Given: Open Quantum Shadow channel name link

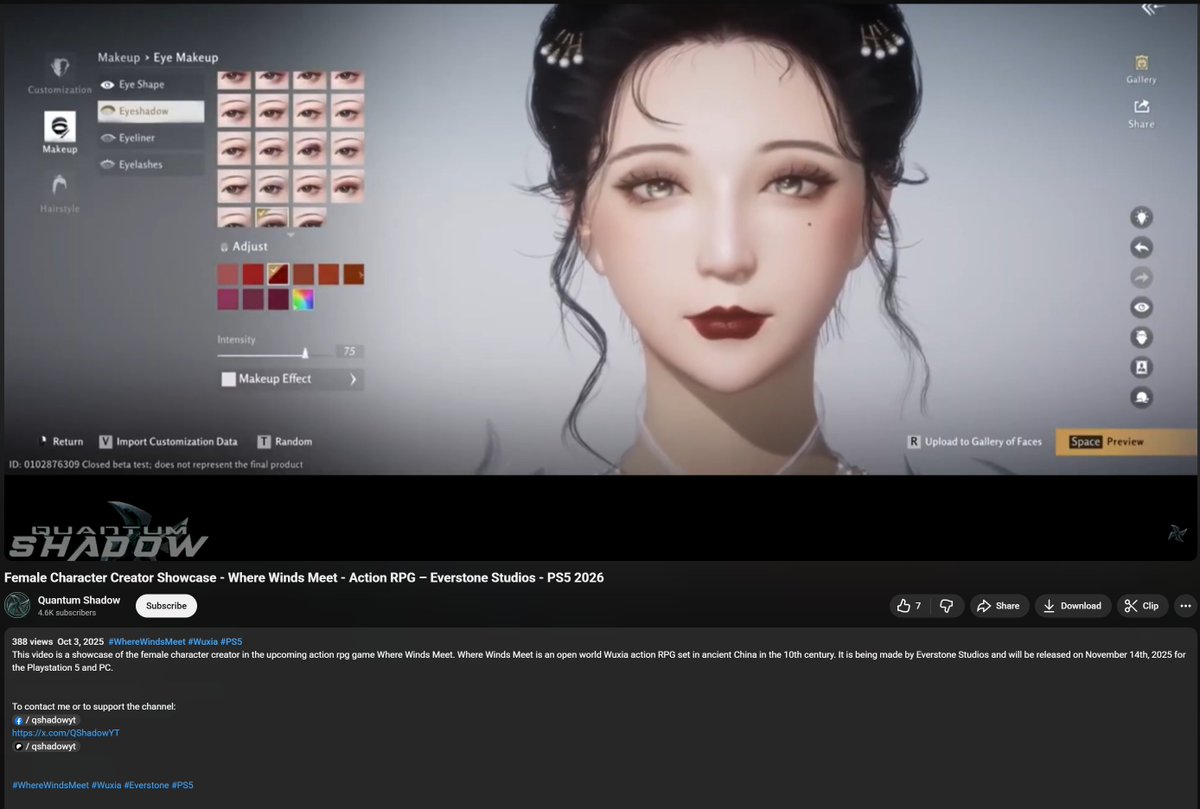Looking at the screenshot, I should (x=79, y=600).
